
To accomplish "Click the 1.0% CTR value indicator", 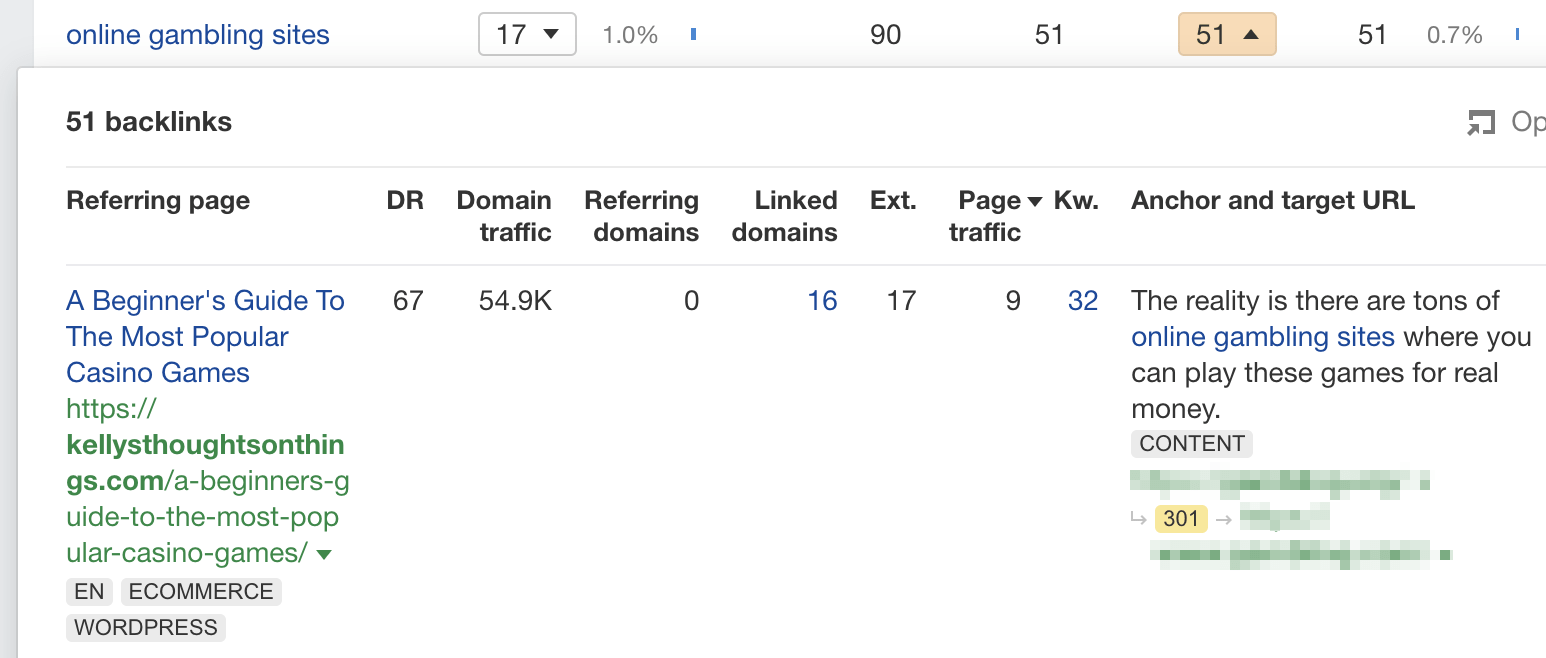I will click(630, 33).
